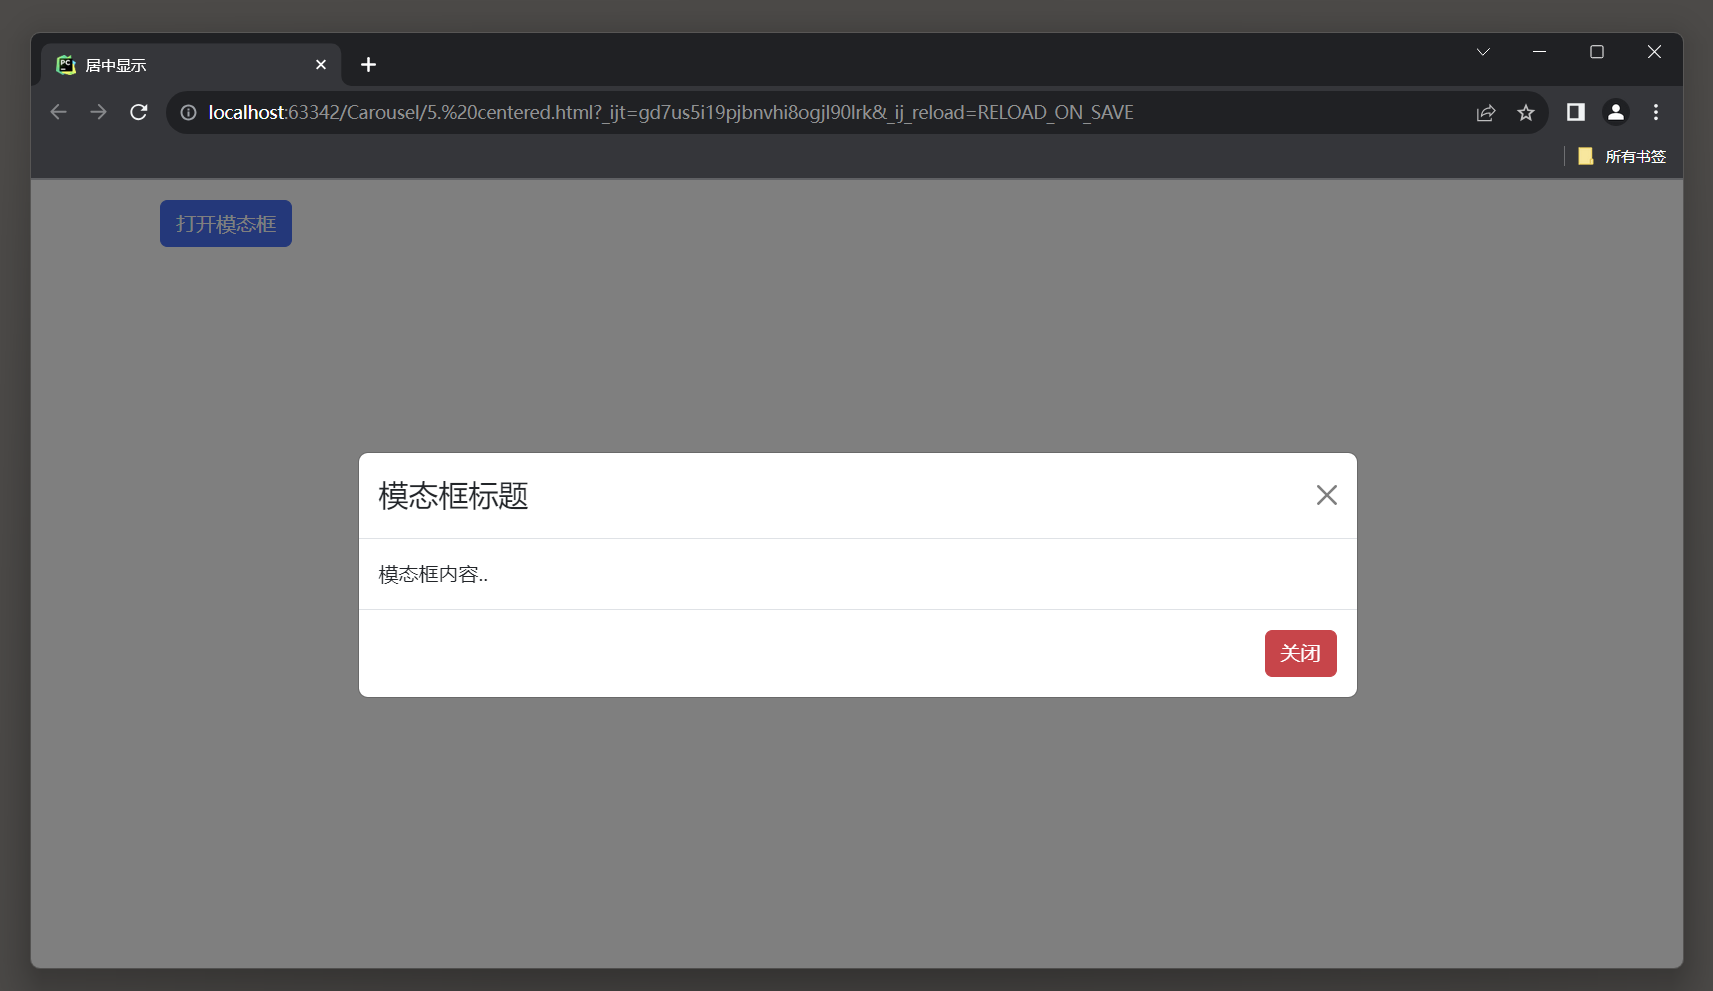Screen dimensions: 1713x991
Task: Click the 模态框内容.. body text
Action: pos(433,574)
